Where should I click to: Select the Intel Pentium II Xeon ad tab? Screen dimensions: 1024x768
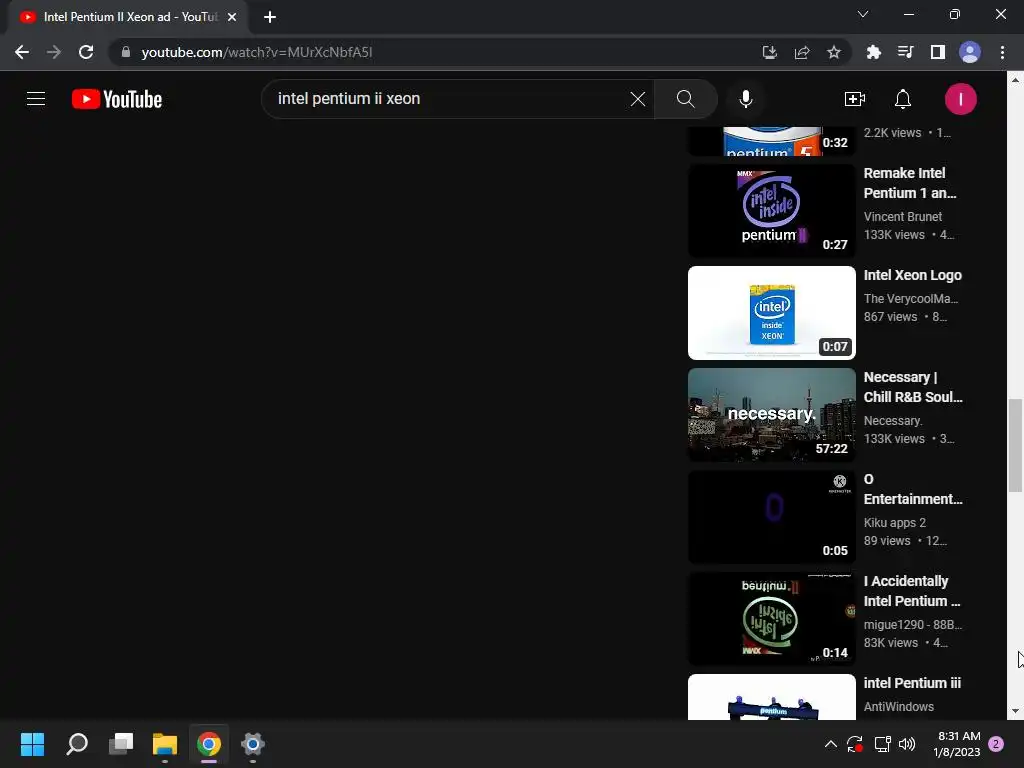[127, 17]
